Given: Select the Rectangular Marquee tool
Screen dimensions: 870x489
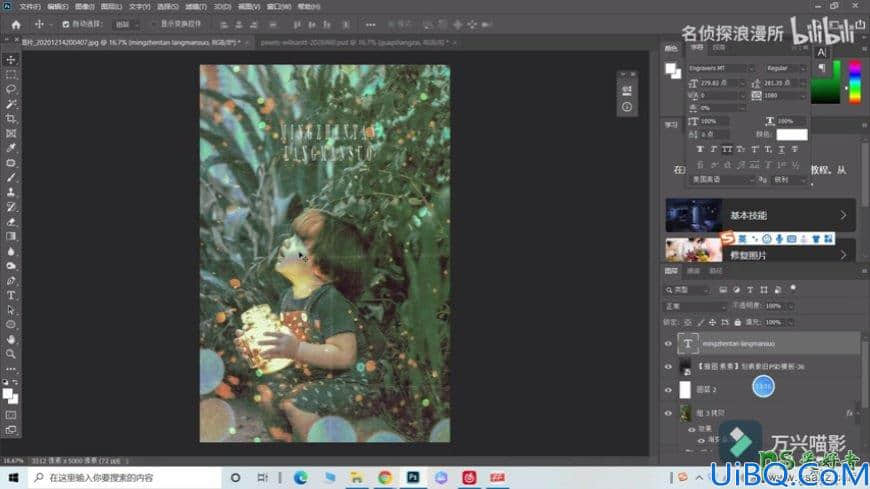Looking at the screenshot, I should [x=11, y=74].
